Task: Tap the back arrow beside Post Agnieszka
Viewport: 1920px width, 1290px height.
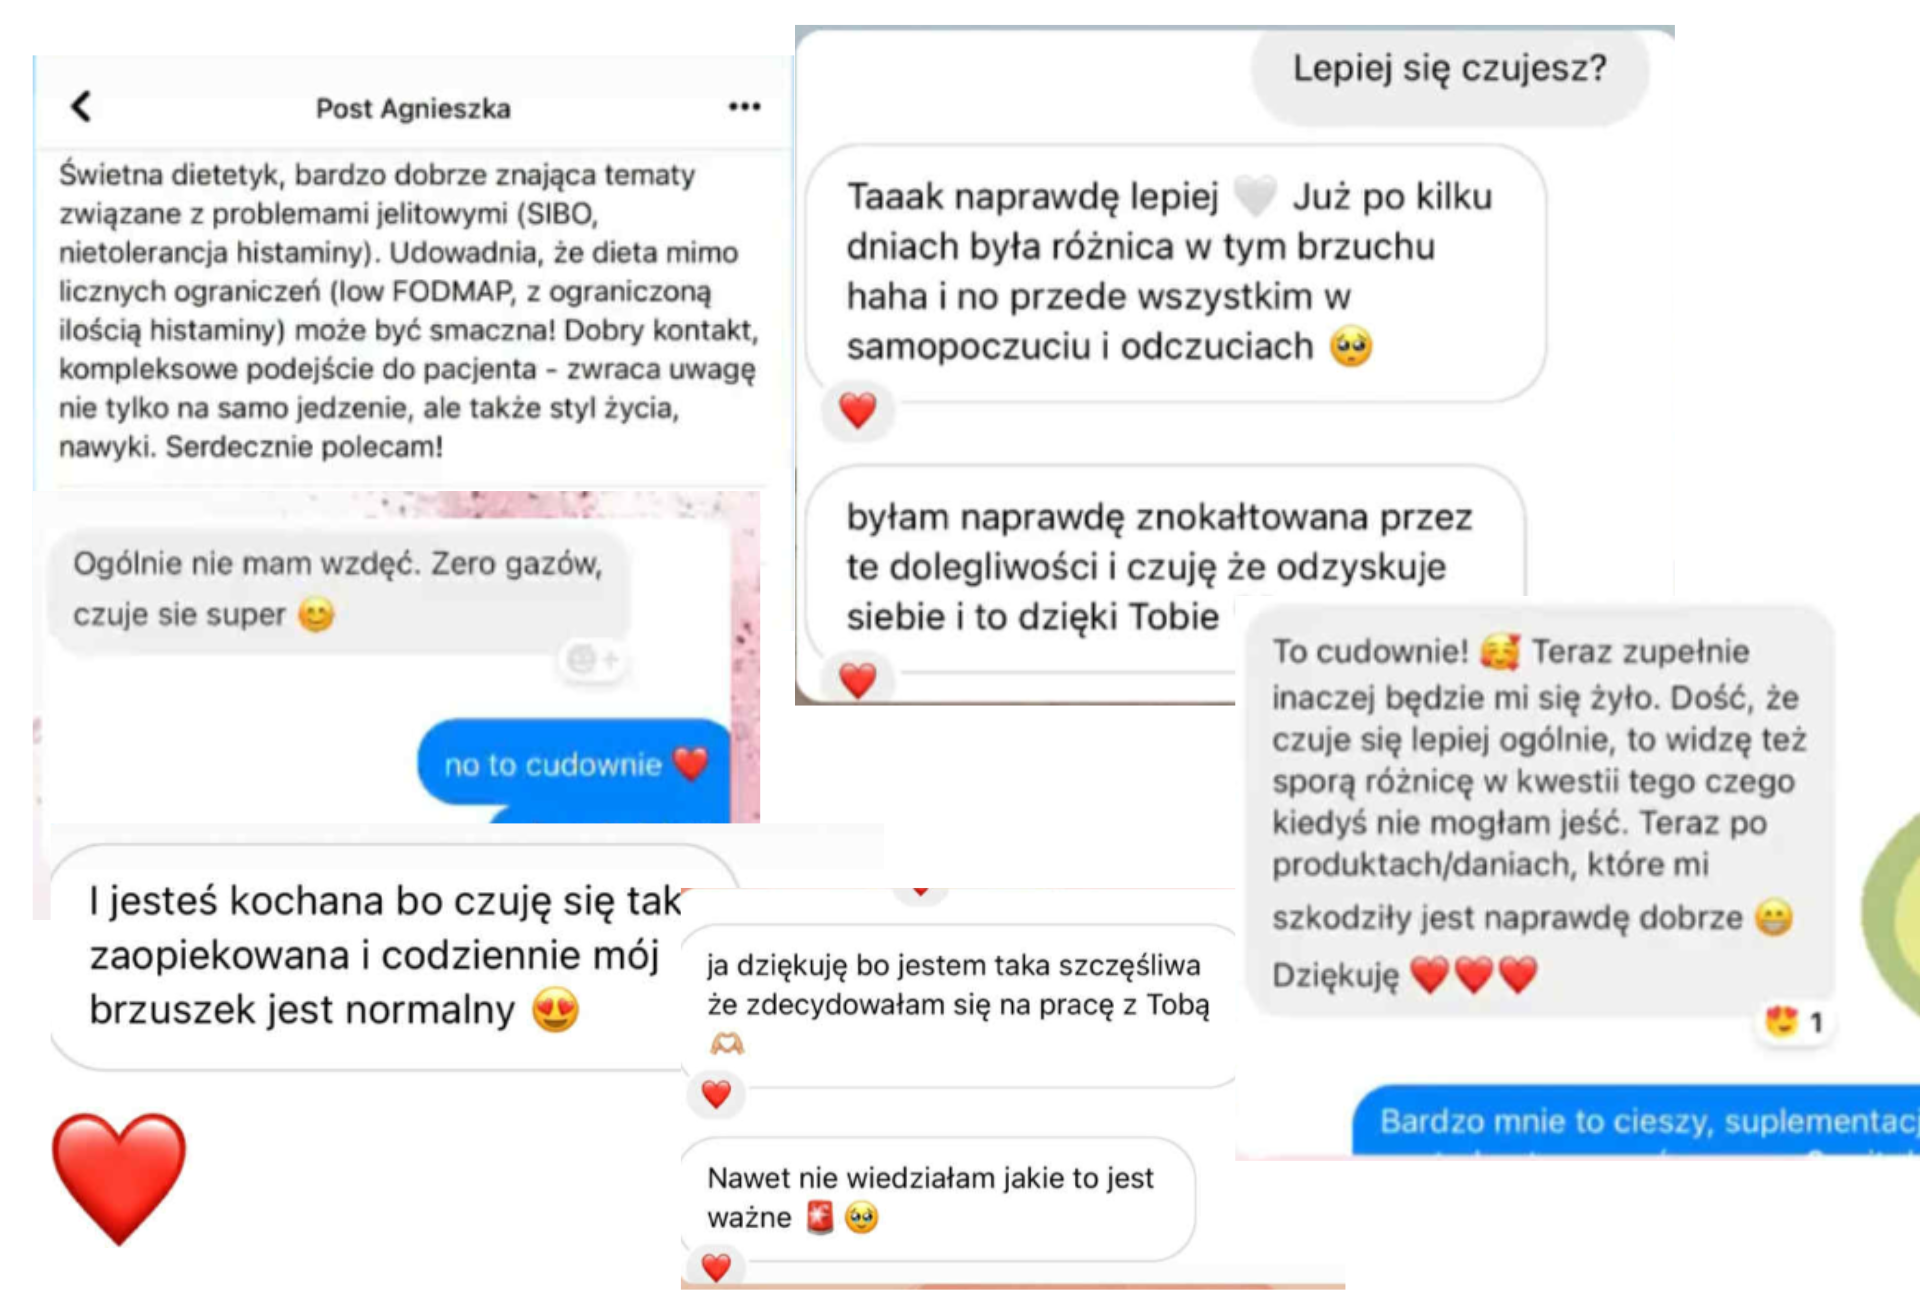Action: pos(82,106)
